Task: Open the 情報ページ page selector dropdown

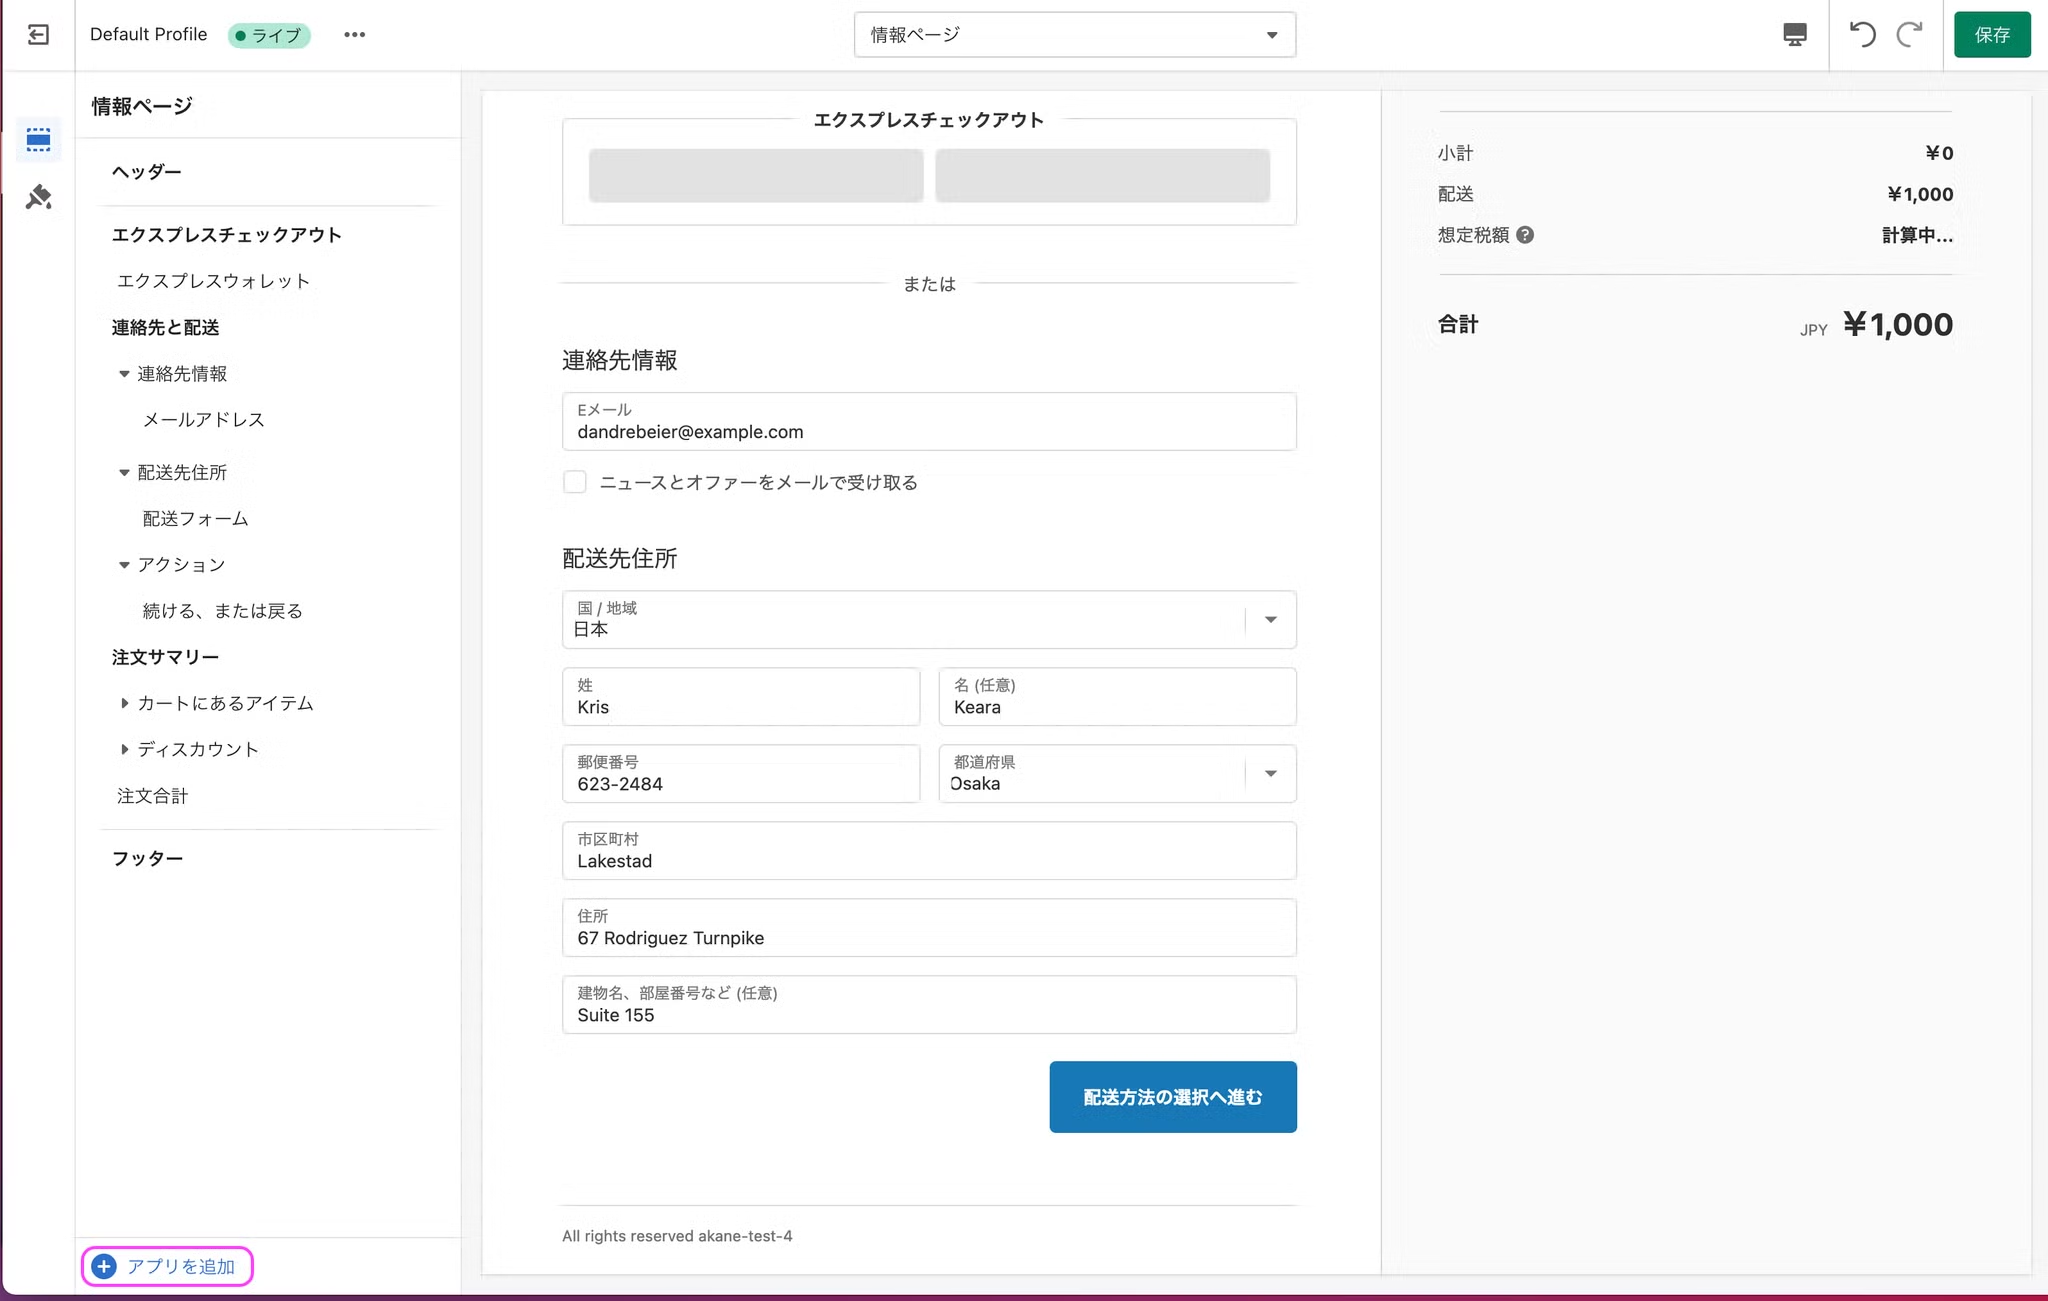Action: (x=1075, y=35)
